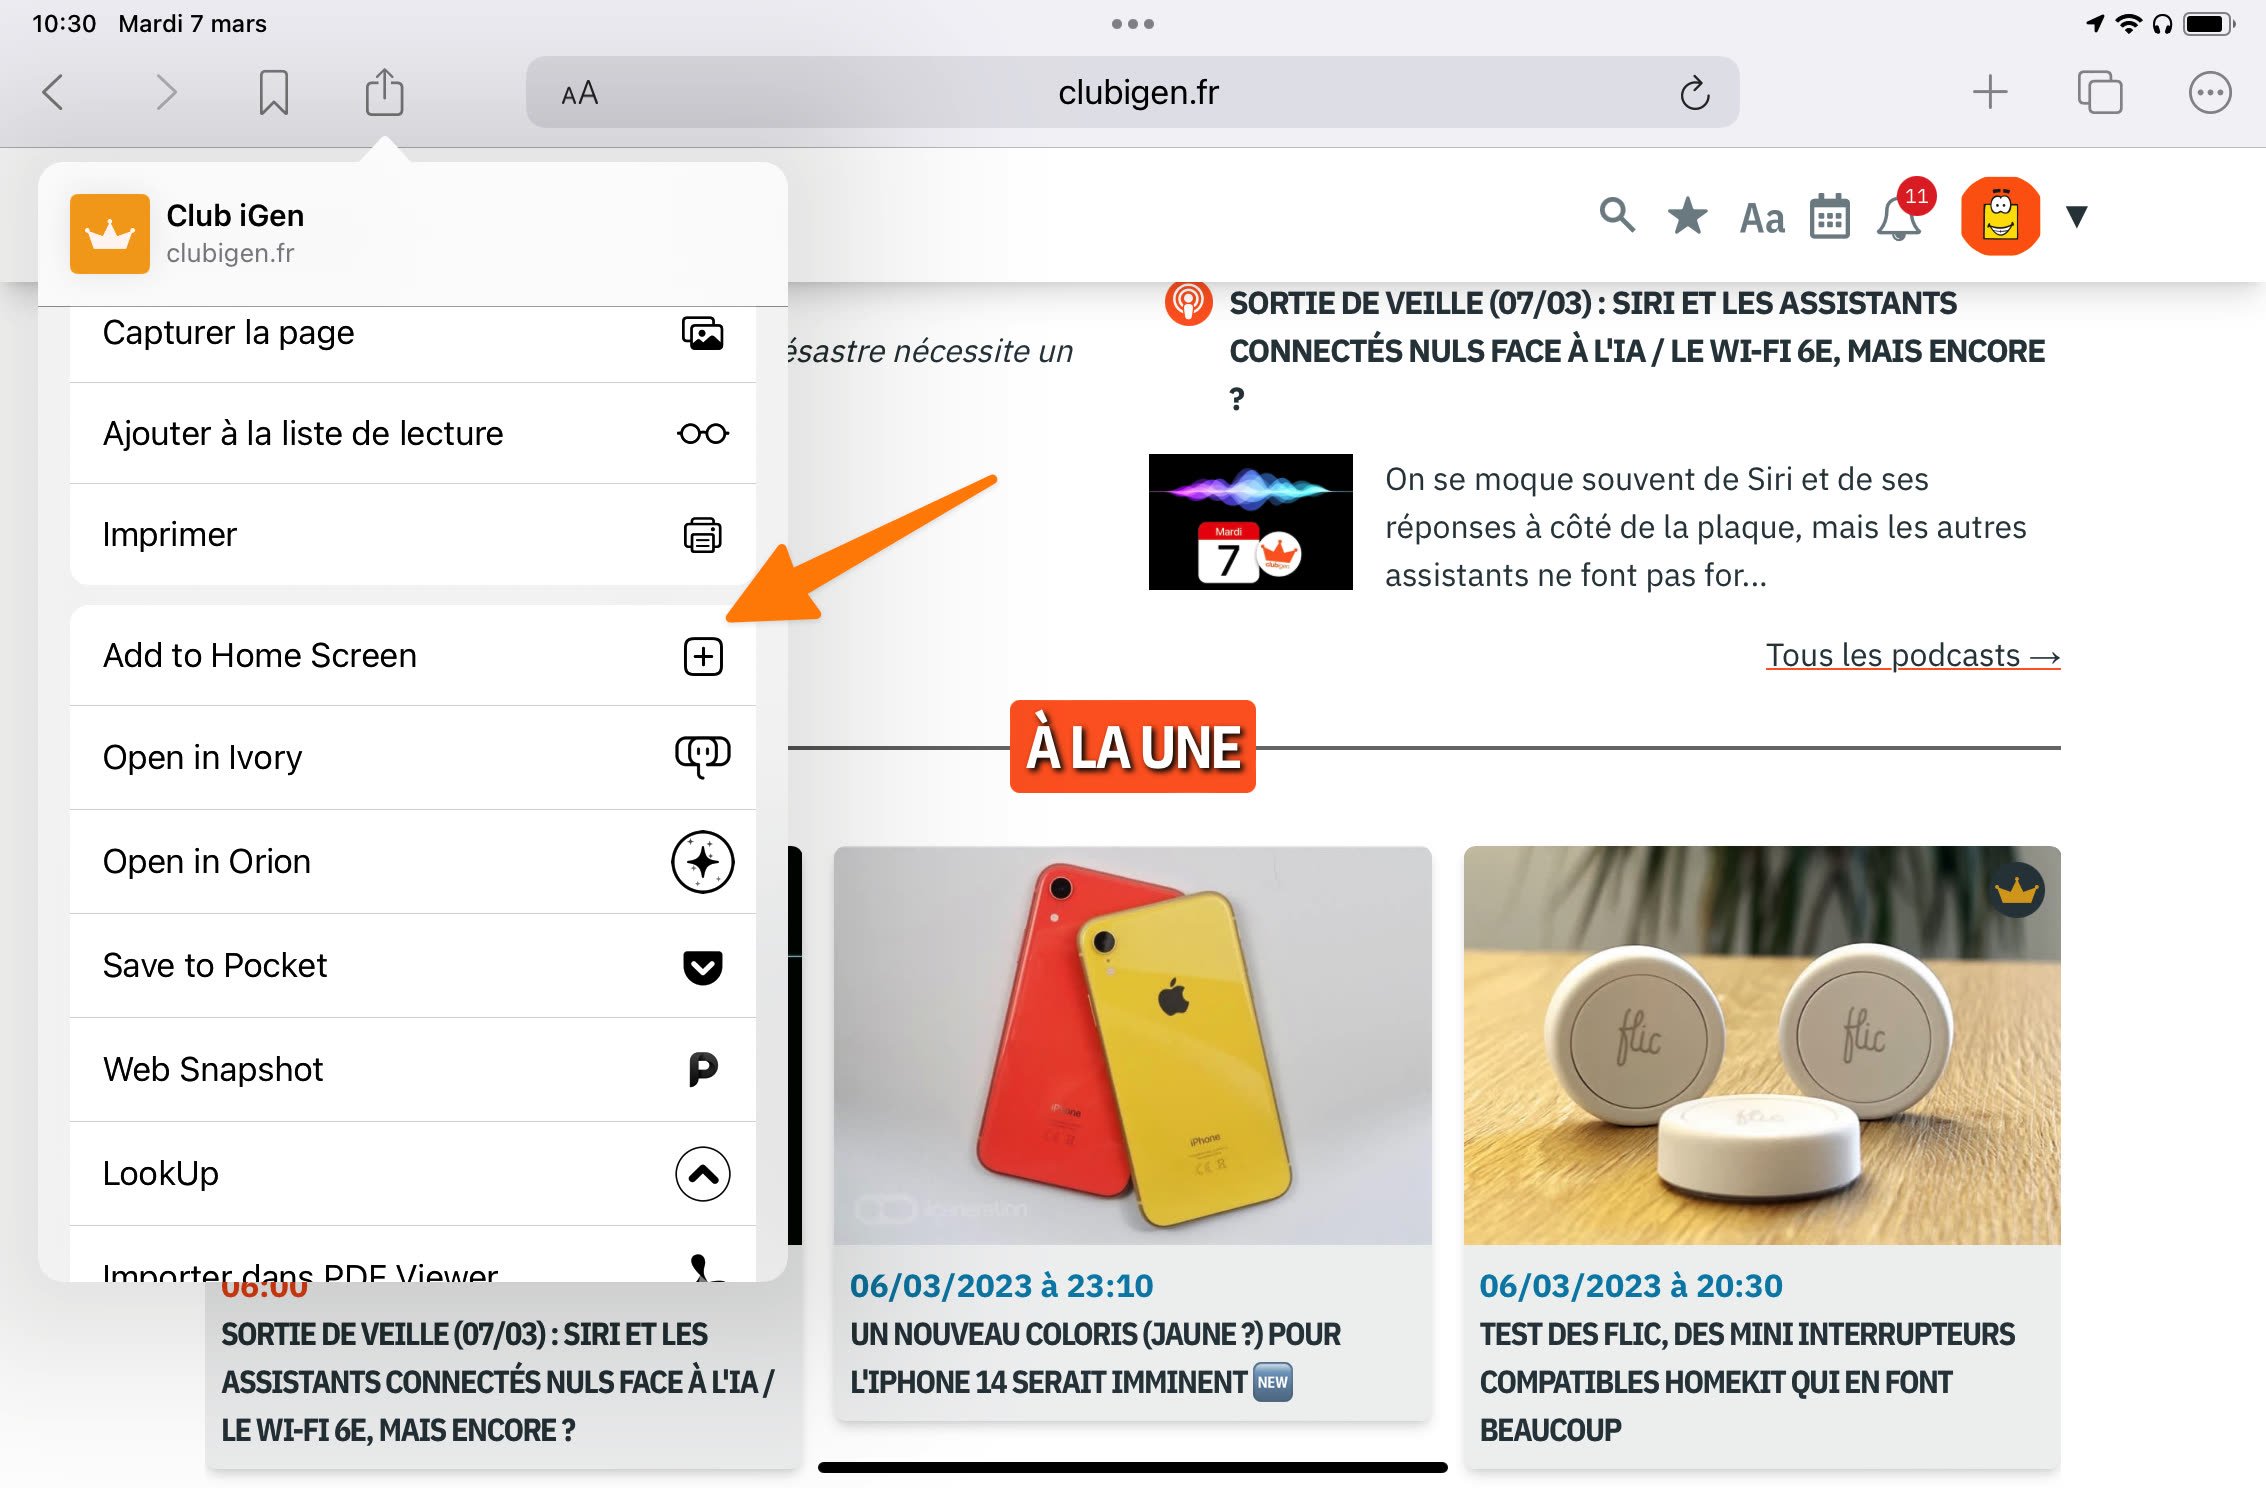
Task: Open site search magnifier icon
Action: [1616, 215]
